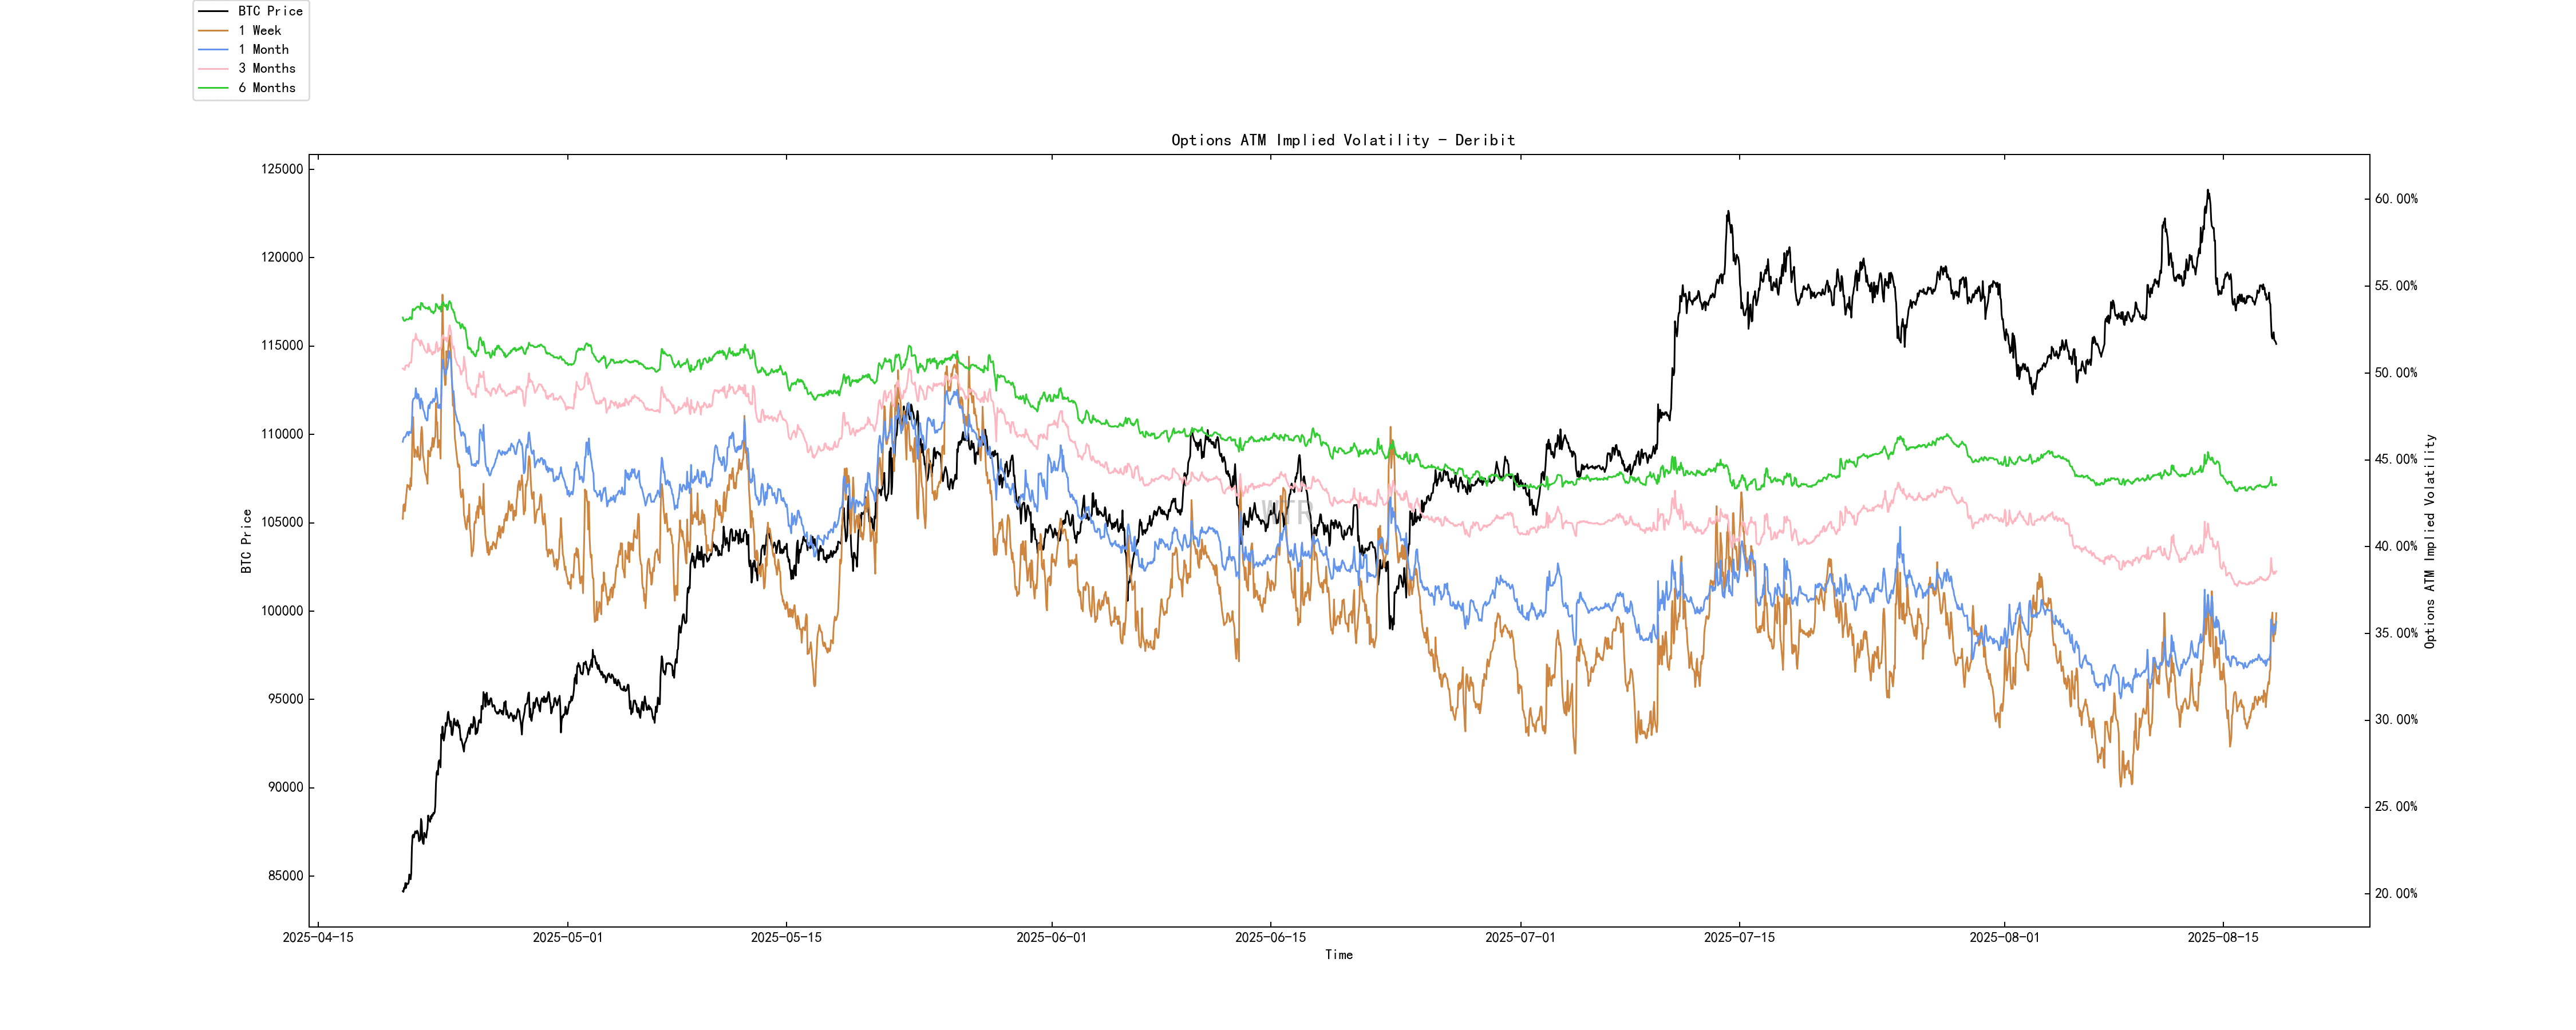The width and height of the screenshot is (2576, 1030).
Task: Click the 125000 left axis tick label
Action: click(x=282, y=169)
